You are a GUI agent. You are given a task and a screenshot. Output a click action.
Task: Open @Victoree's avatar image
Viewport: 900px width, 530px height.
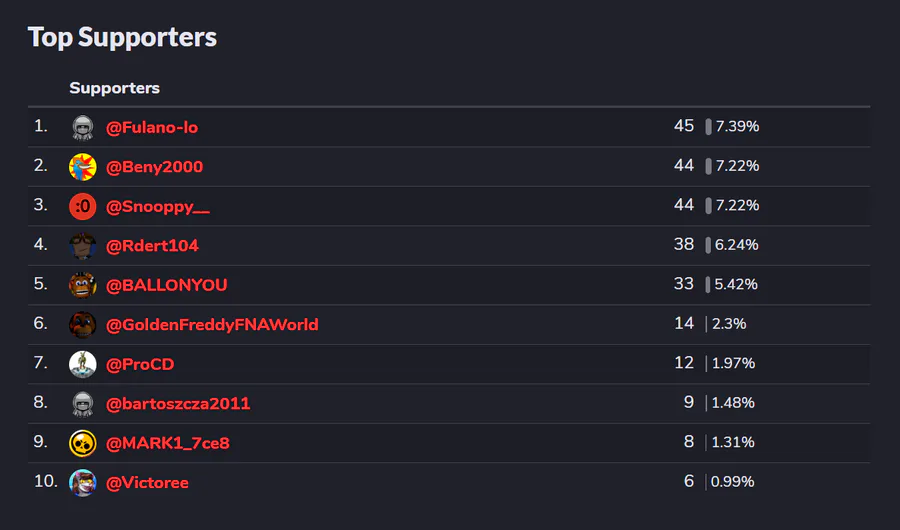(82, 482)
